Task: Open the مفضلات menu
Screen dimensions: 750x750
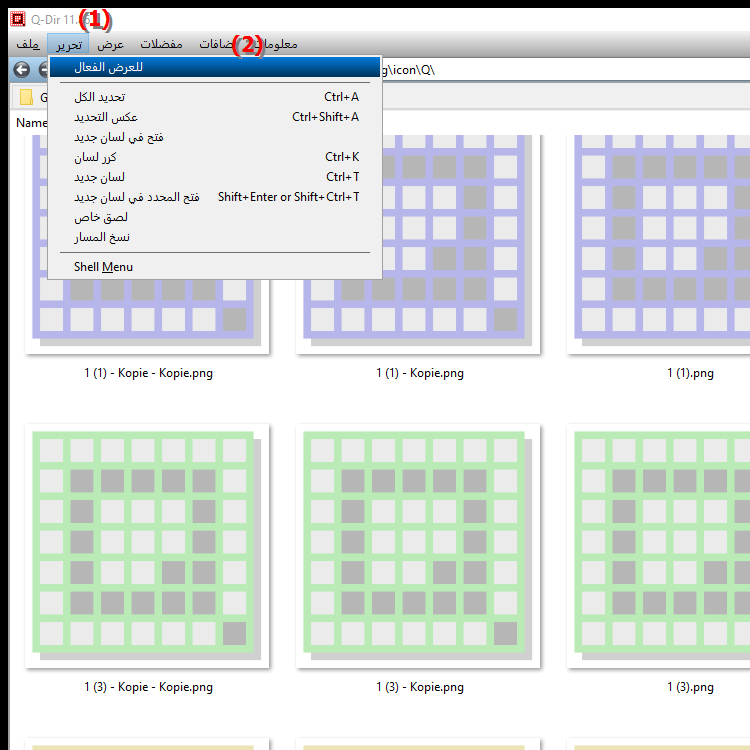Action: (x=161, y=44)
